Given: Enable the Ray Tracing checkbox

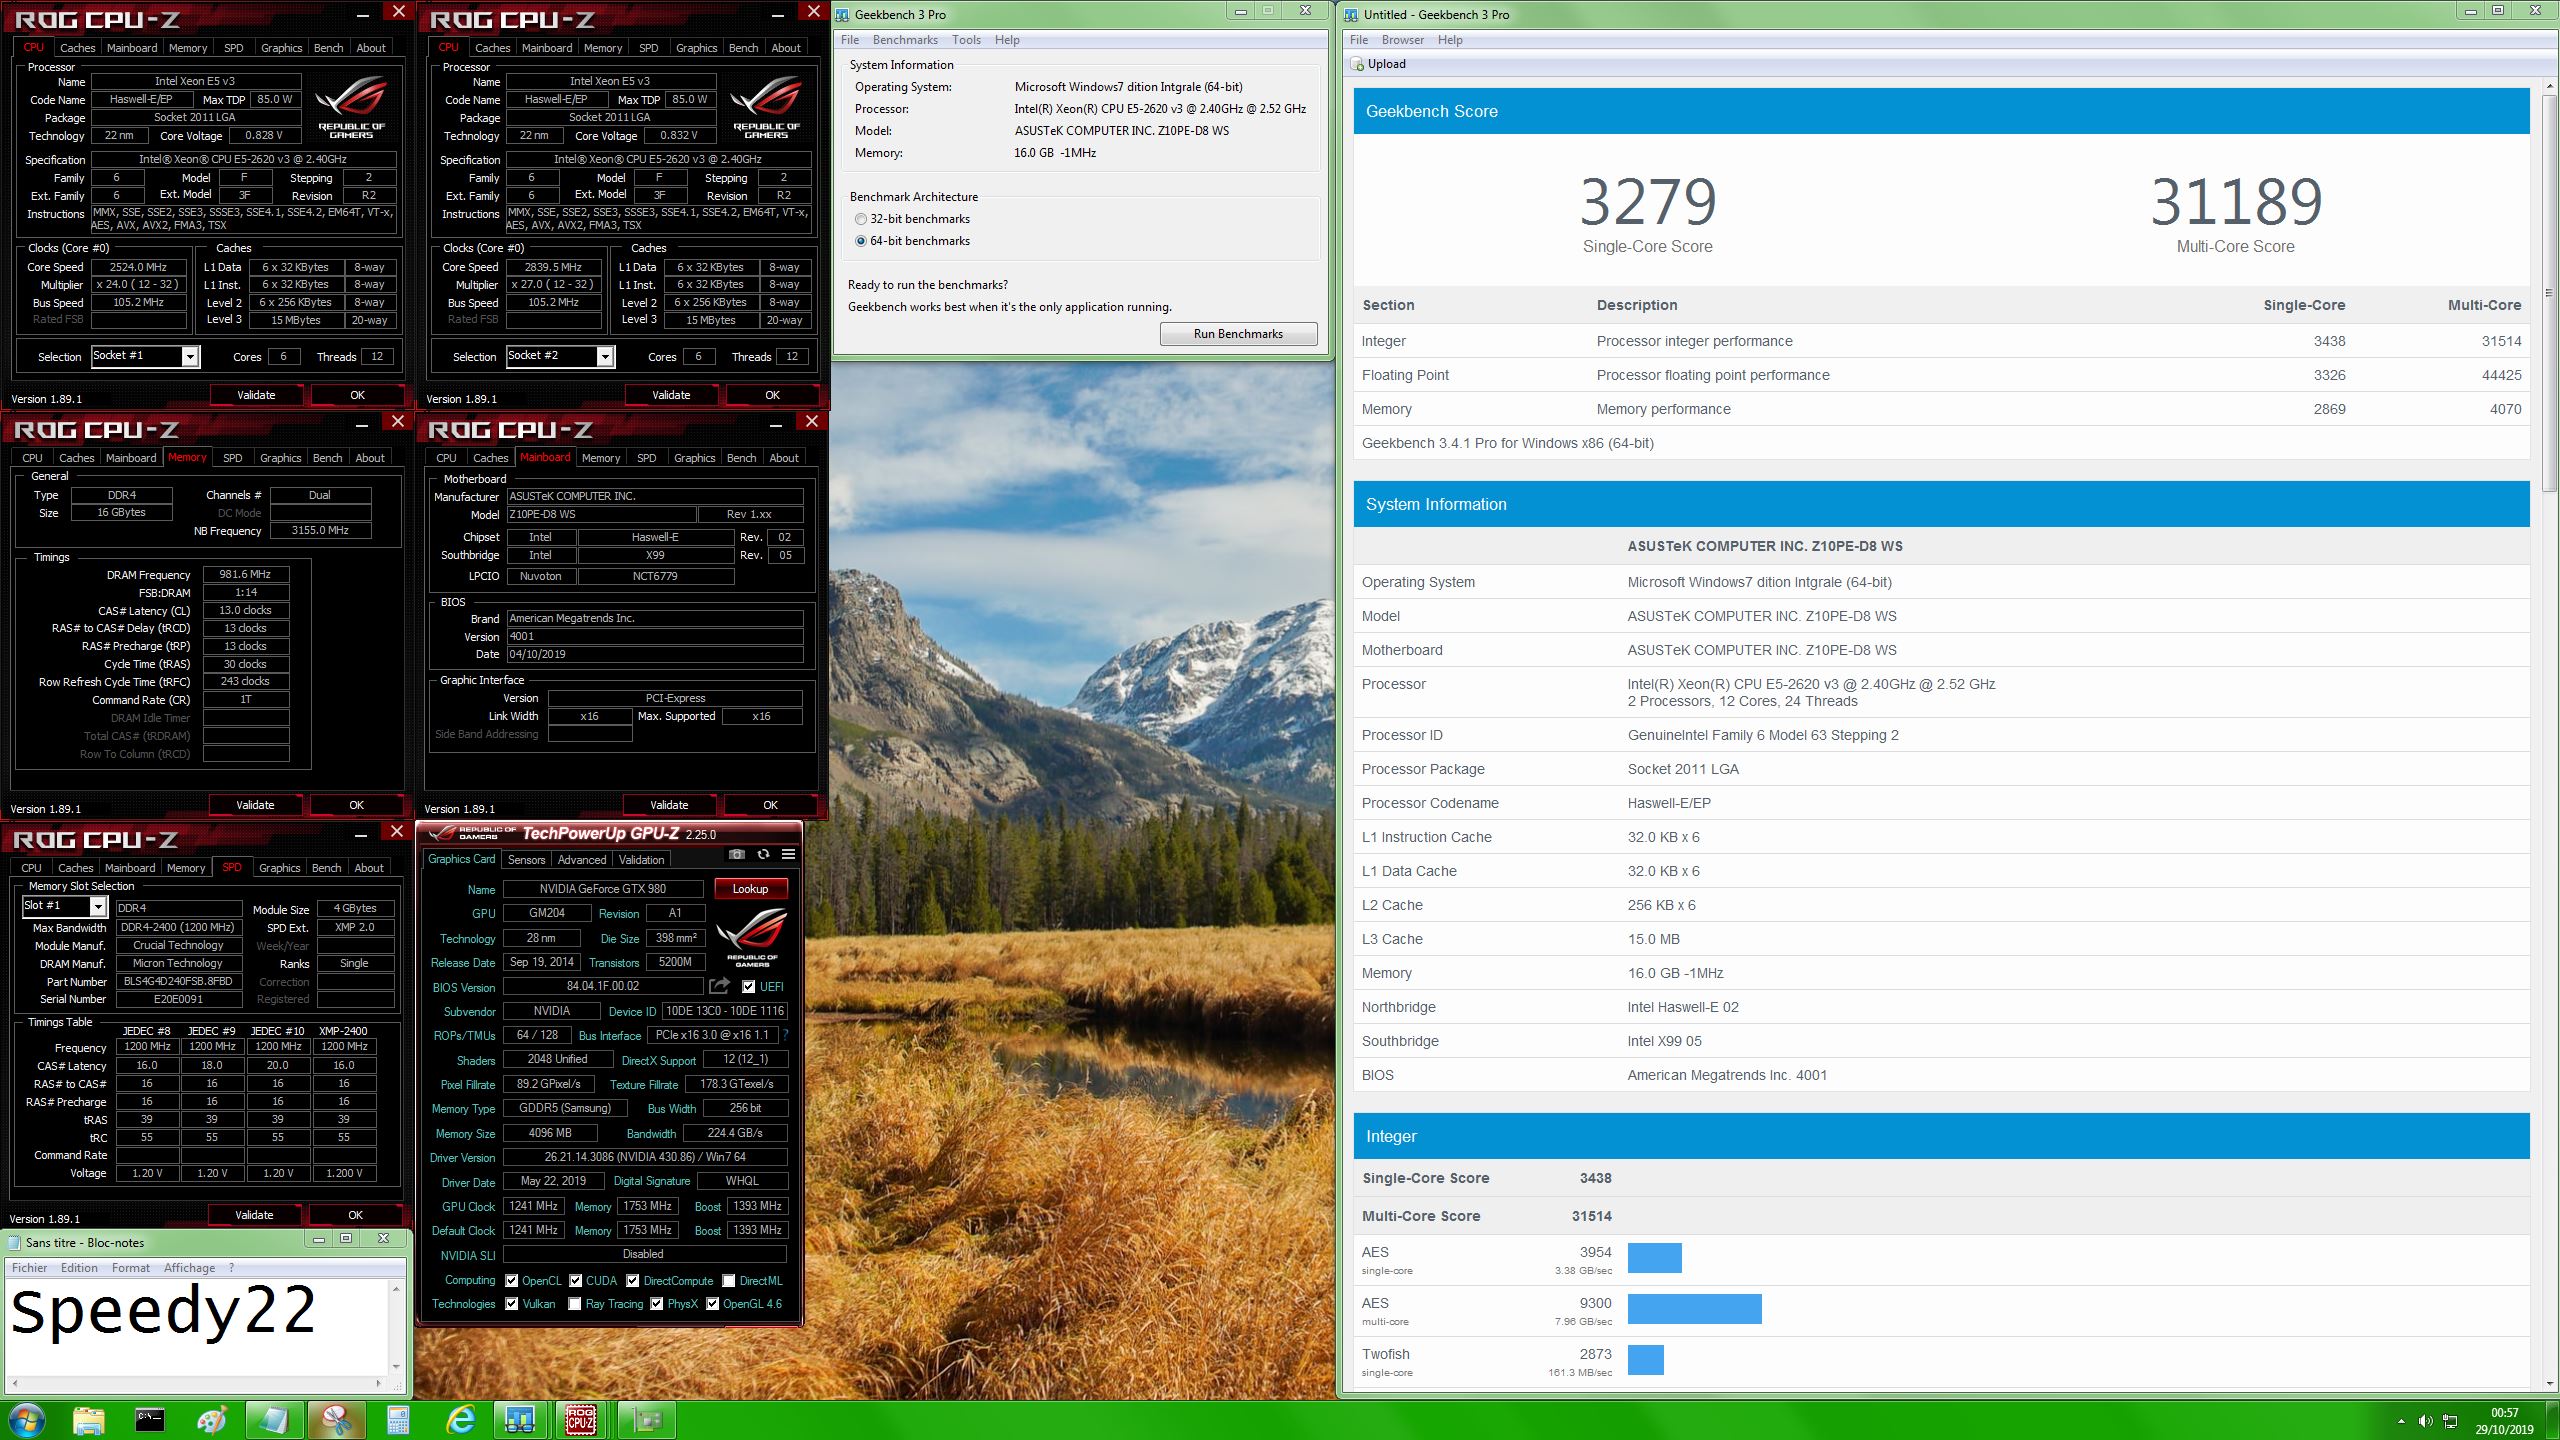Looking at the screenshot, I should click(x=575, y=1304).
